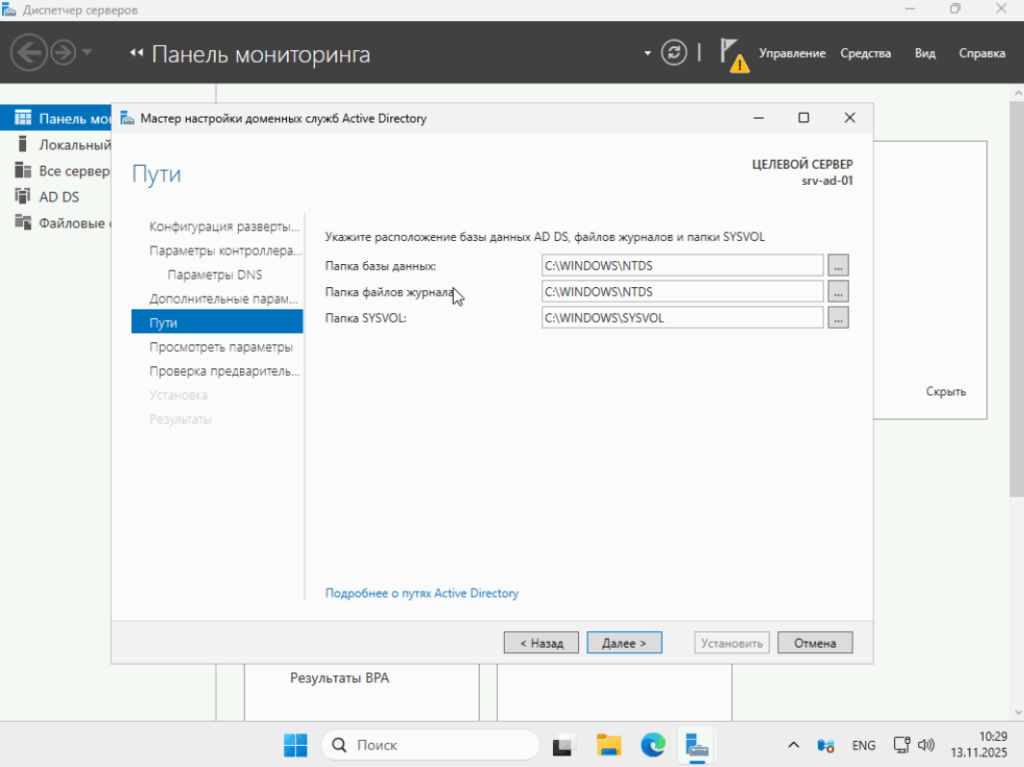The height and width of the screenshot is (767, 1024).
Task: Click the back navigation arrow
Action: (29, 51)
